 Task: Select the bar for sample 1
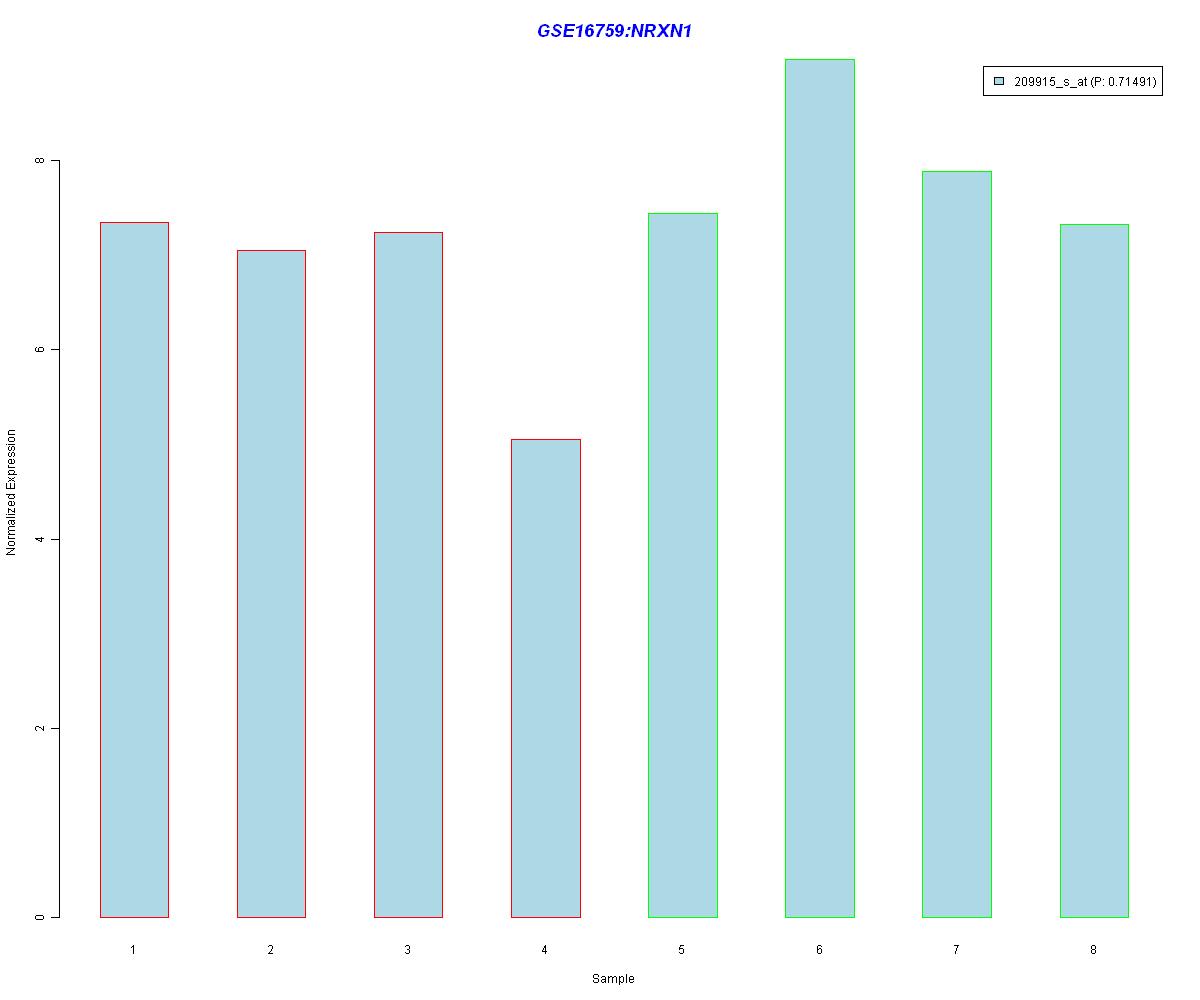pos(134,569)
